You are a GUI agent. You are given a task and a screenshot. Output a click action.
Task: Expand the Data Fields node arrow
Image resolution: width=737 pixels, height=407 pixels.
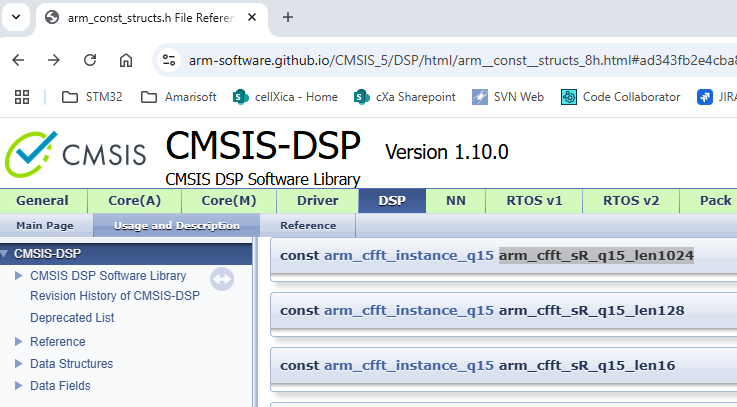click(x=18, y=385)
